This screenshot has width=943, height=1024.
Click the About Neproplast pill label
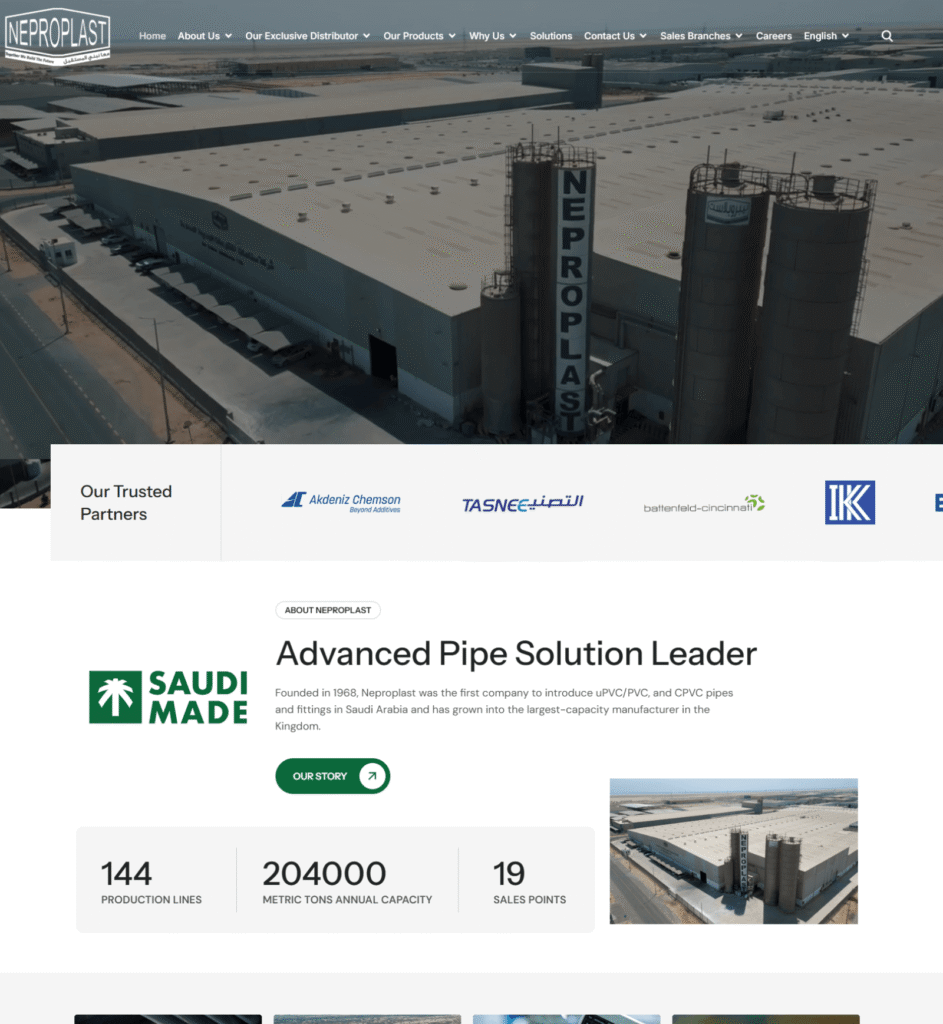[327, 610]
